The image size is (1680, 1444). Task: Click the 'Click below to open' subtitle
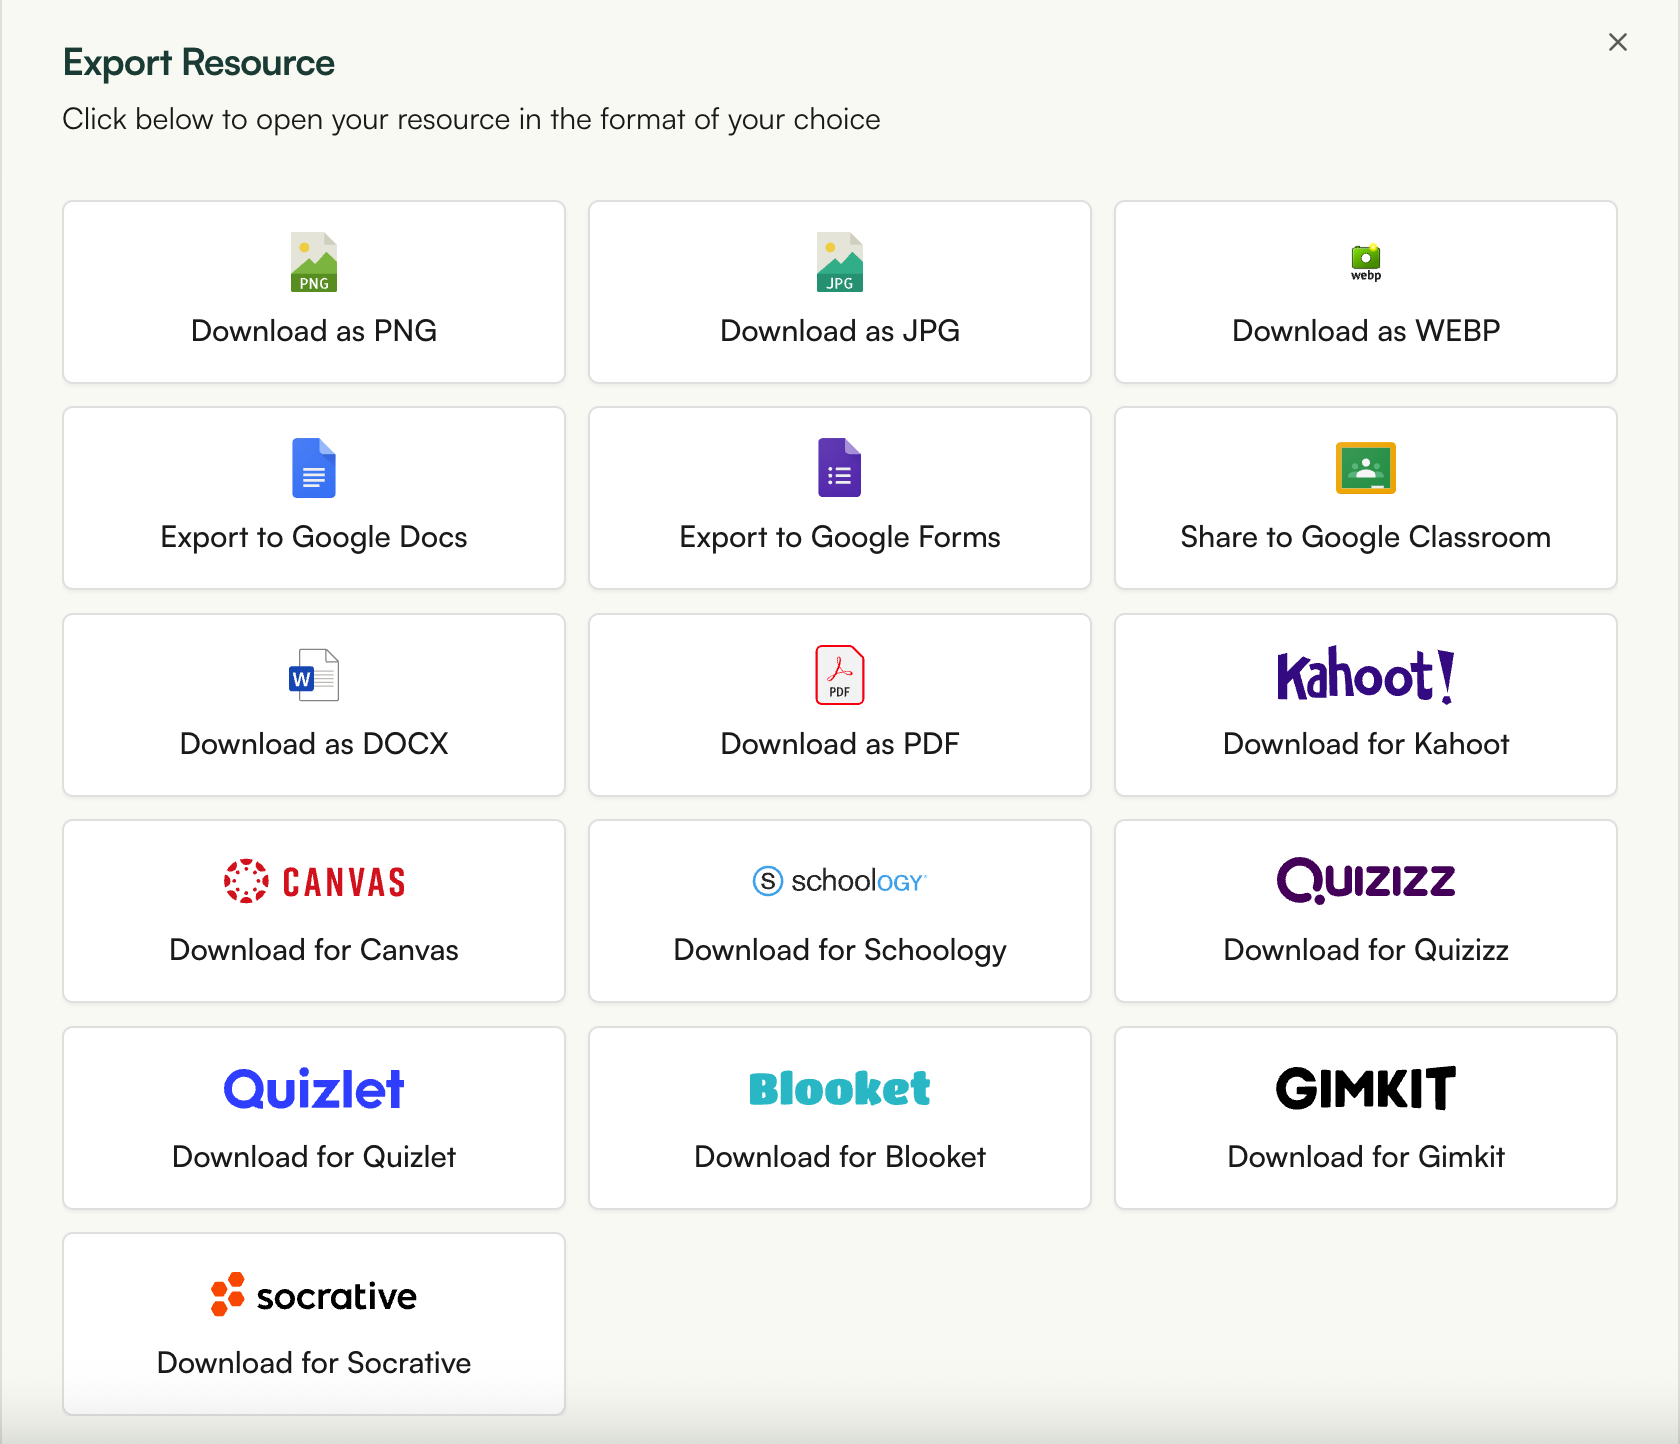pyautogui.click(x=472, y=120)
